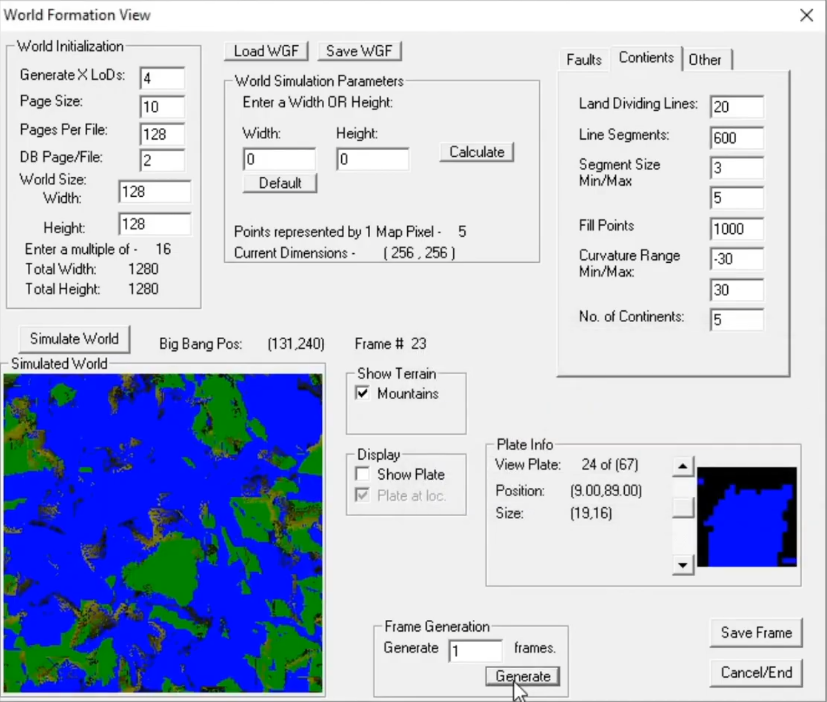Click Calculate for world dimensions
Image resolution: width=827 pixels, height=702 pixels.
click(476, 152)
